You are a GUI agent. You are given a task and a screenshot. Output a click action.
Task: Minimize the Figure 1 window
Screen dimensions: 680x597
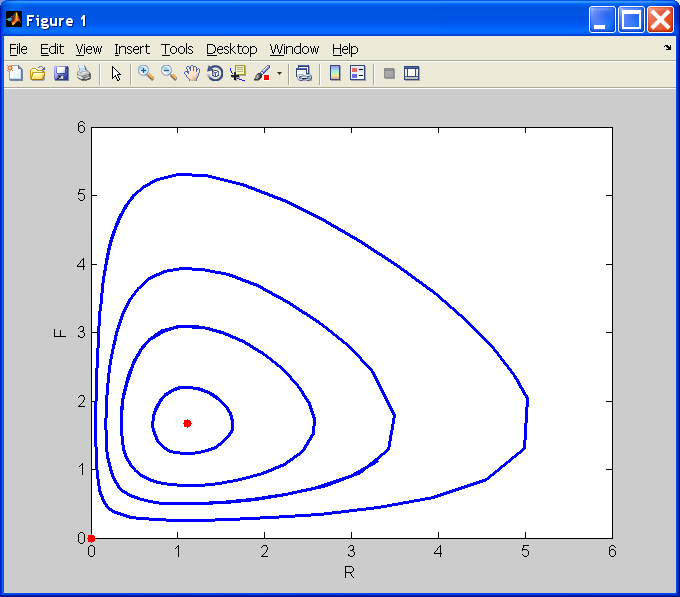point(602,20)
